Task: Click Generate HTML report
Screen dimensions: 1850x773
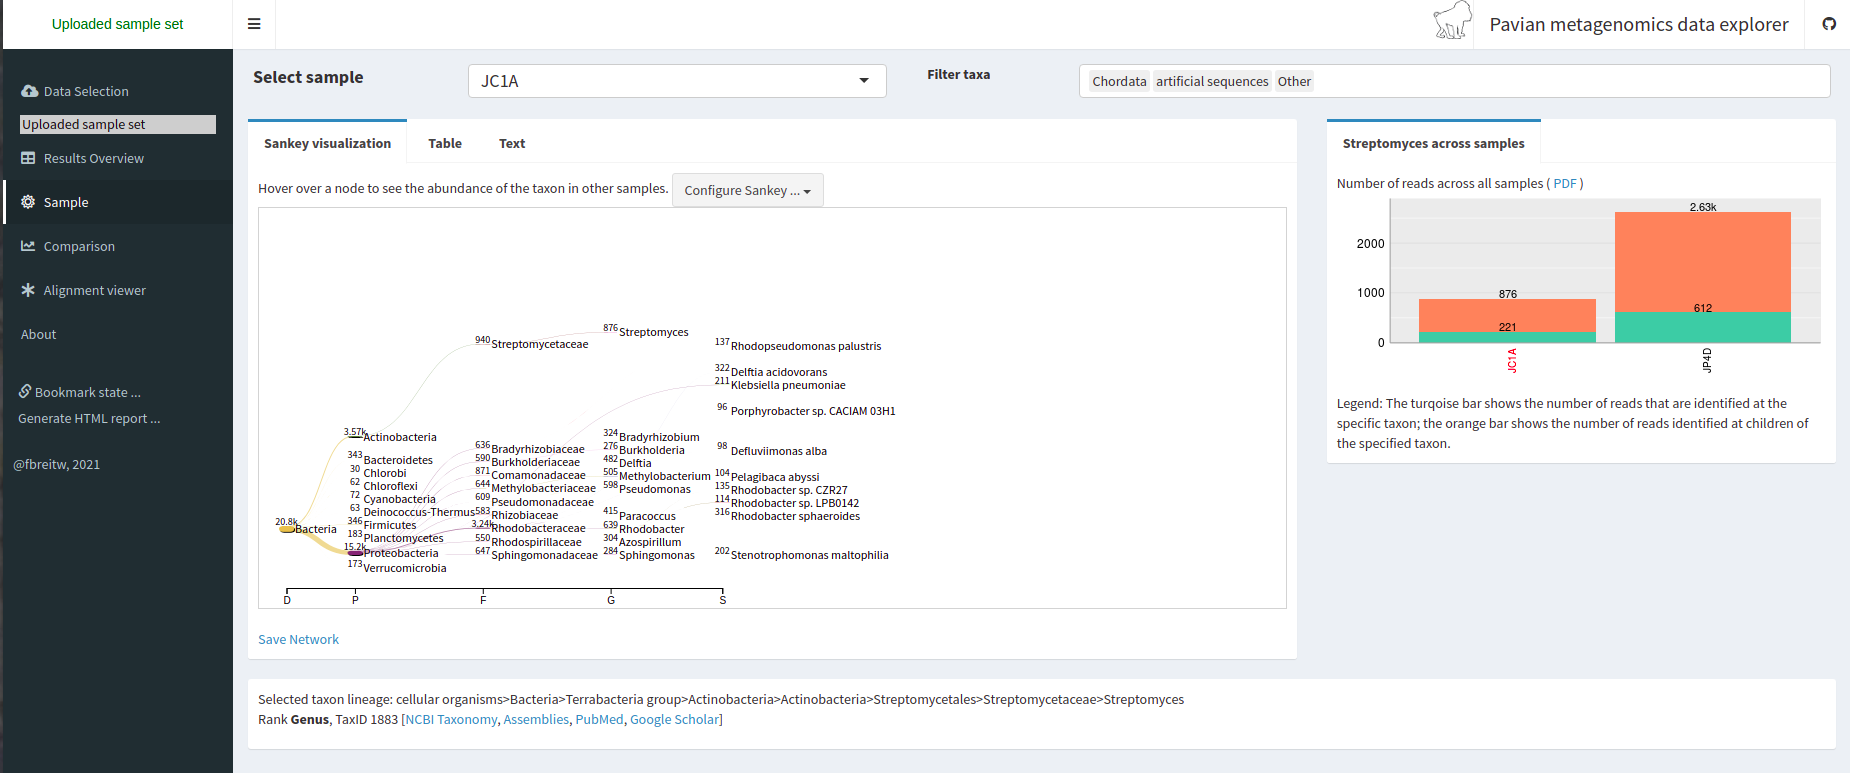Action: 89,418
